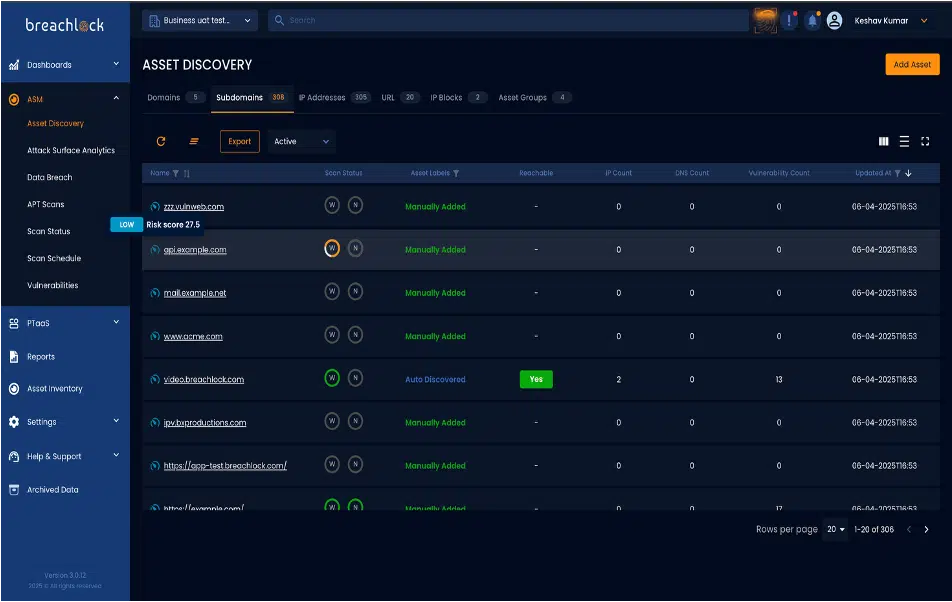Click the N scan icon for zzz.vulnweb.com
Viewport: 952px width, 602px height.
tap(355, 205)
